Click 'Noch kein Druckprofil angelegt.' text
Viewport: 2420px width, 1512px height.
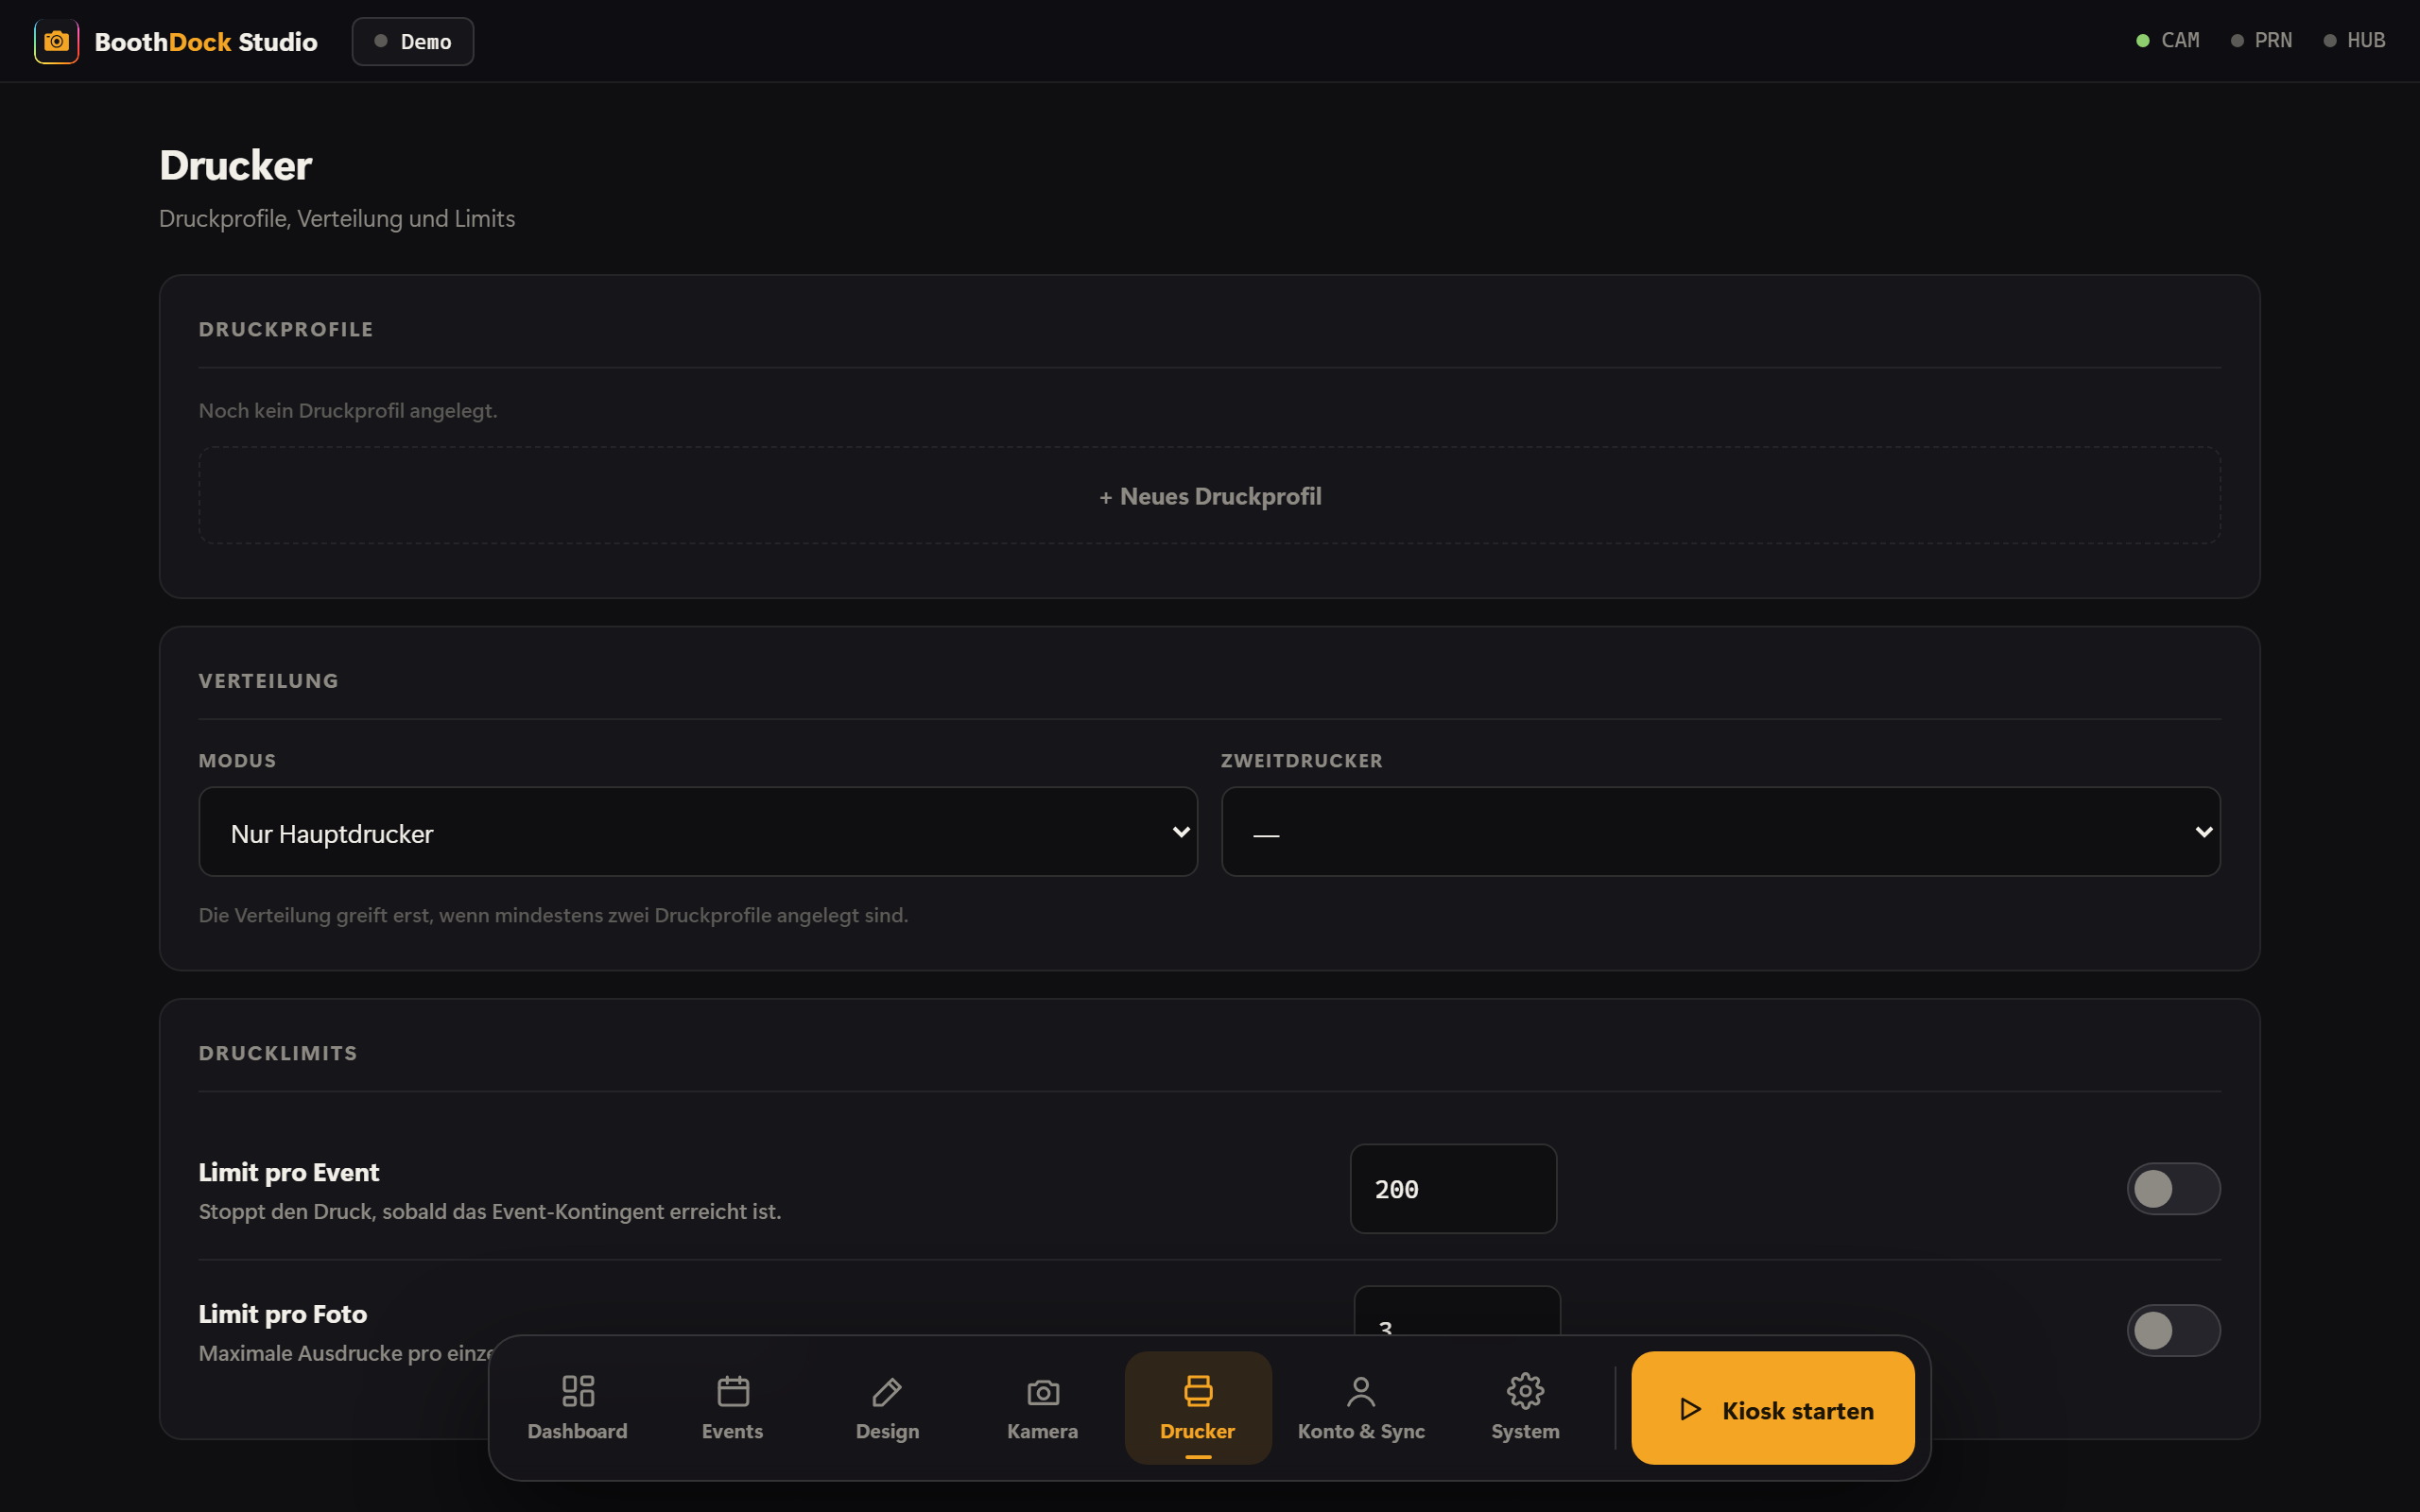[348, 410]
